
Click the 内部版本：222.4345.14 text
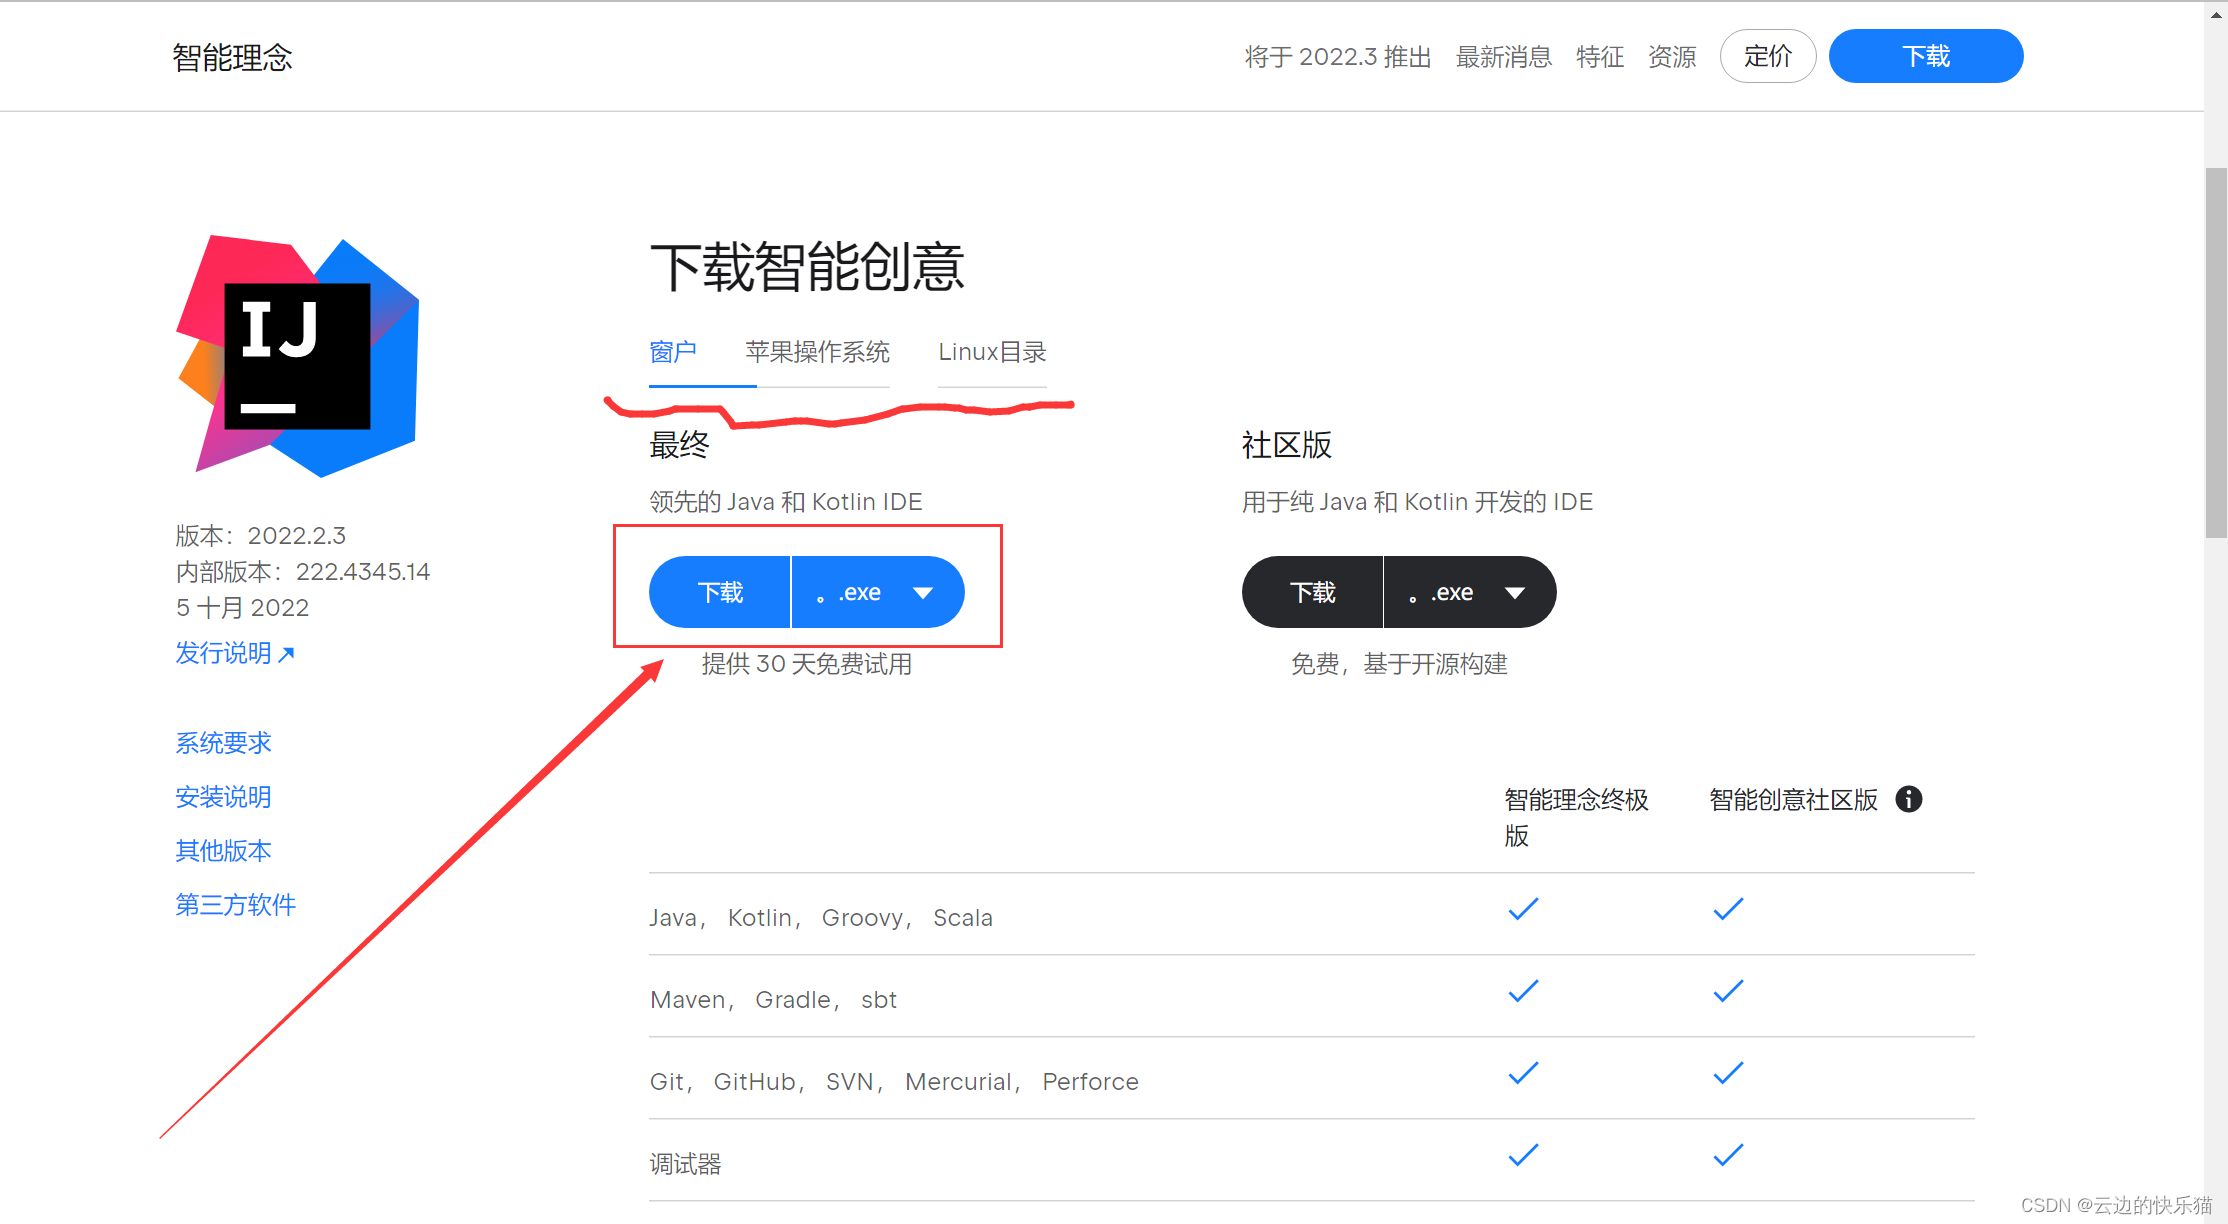(x=303, y=572)
